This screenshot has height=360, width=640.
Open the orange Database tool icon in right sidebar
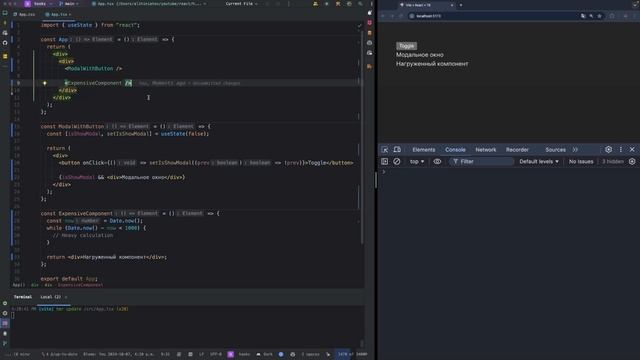pyautogui.click(x=369, y=33)
